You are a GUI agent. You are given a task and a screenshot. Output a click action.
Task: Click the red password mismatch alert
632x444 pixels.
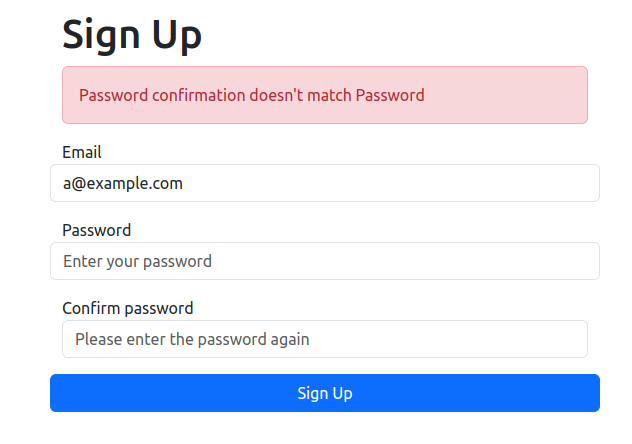point(324,95)
